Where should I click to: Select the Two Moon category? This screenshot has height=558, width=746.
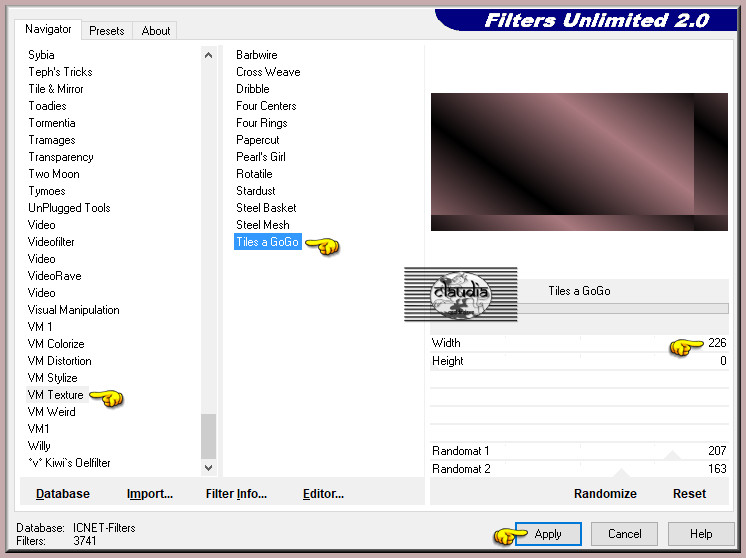(54, 174)
